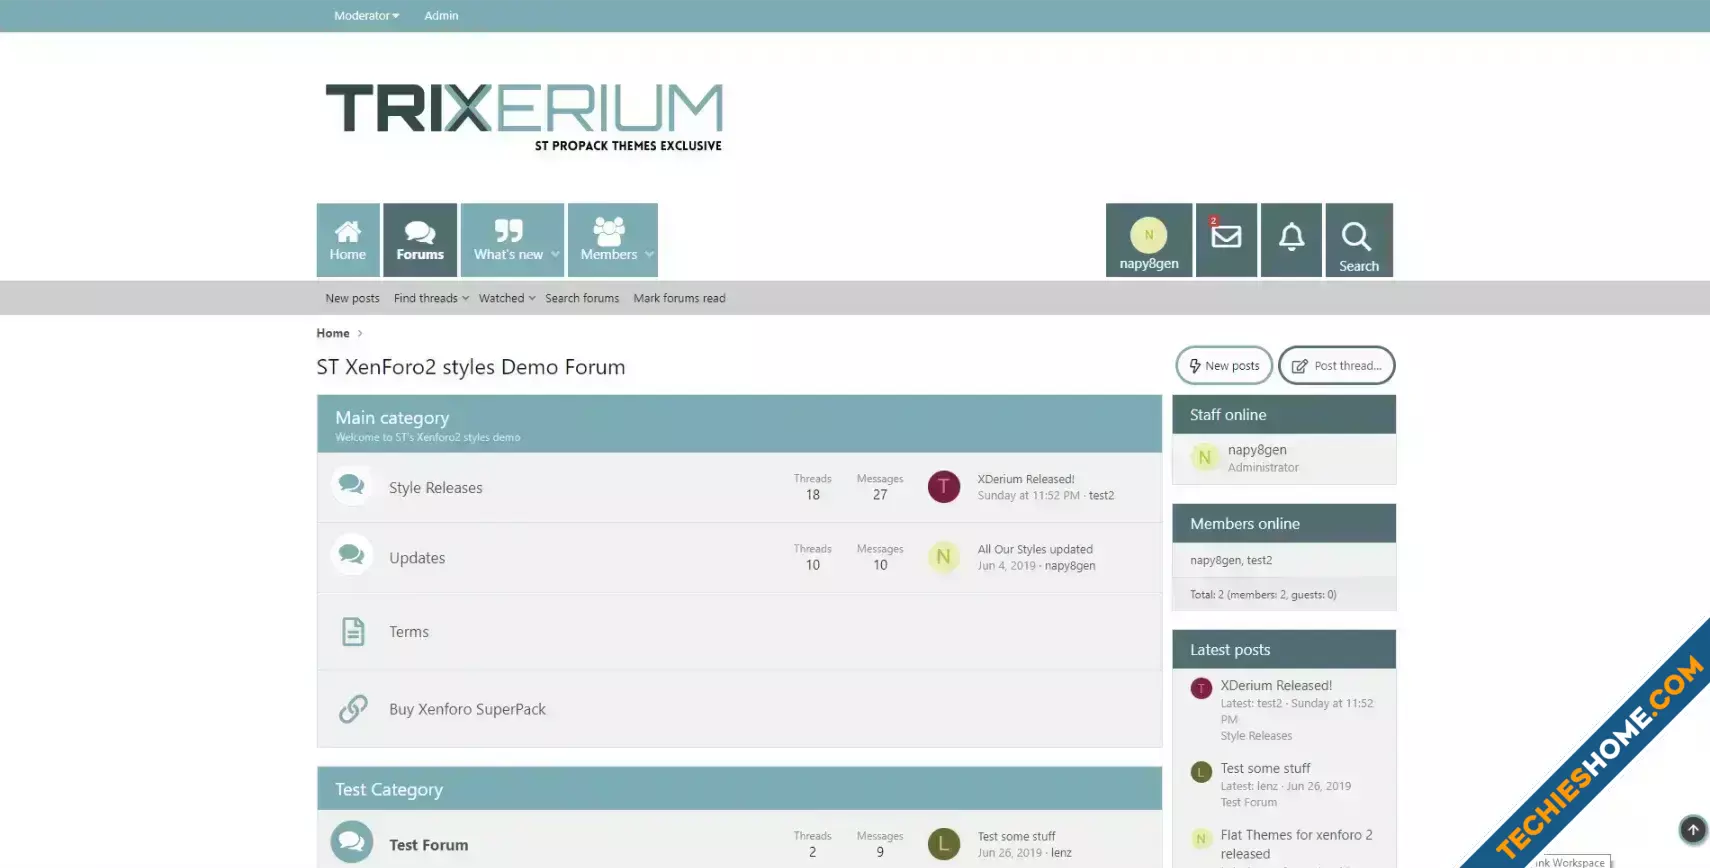Image resolution: width=1710 pixels, height=868 pixels.
Task: Click the Terms page document icon
Action: 353,632
